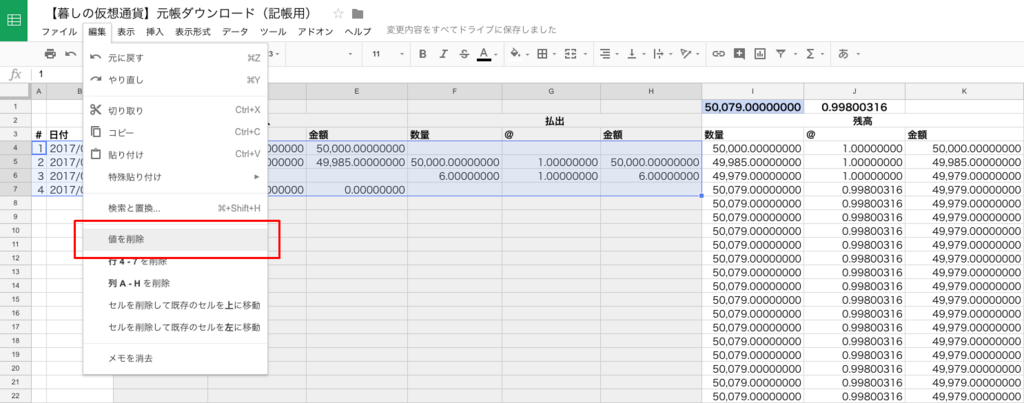
Task: Open the 表示 menu
Action: pos(127,31)
